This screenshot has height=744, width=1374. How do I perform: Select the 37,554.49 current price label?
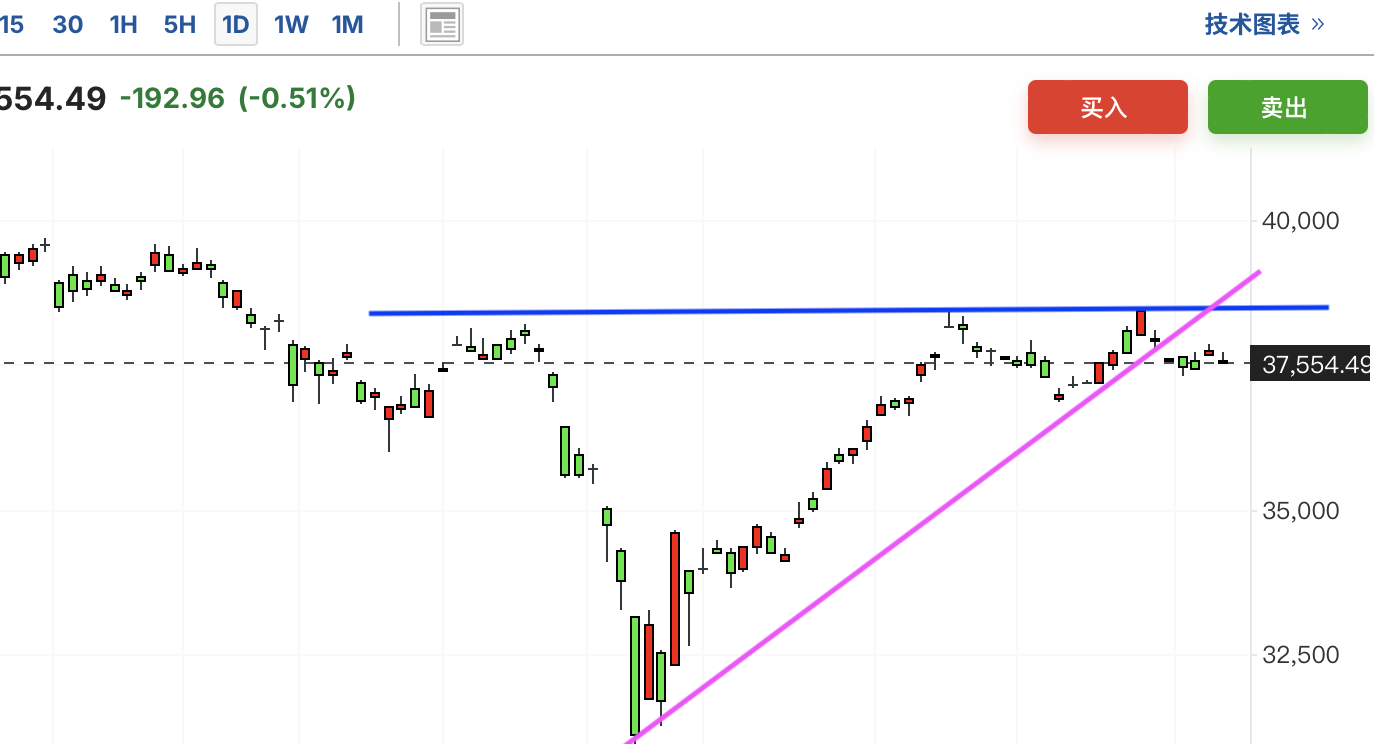click(x=1313, y=364)
